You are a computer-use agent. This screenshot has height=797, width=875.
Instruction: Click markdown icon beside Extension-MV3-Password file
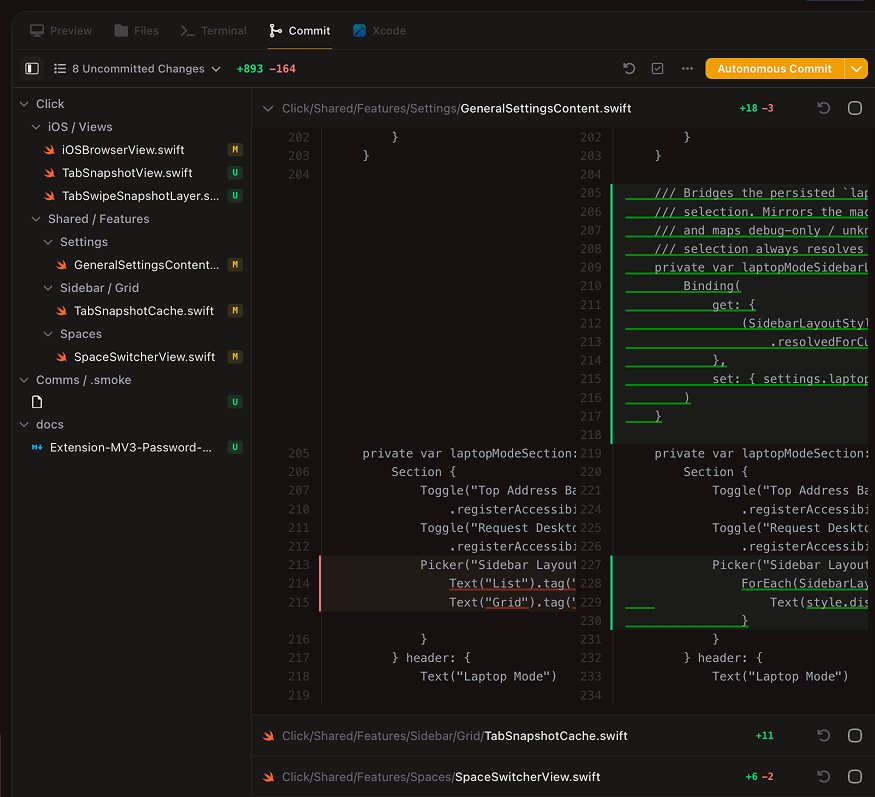click(x=37, y=447)
